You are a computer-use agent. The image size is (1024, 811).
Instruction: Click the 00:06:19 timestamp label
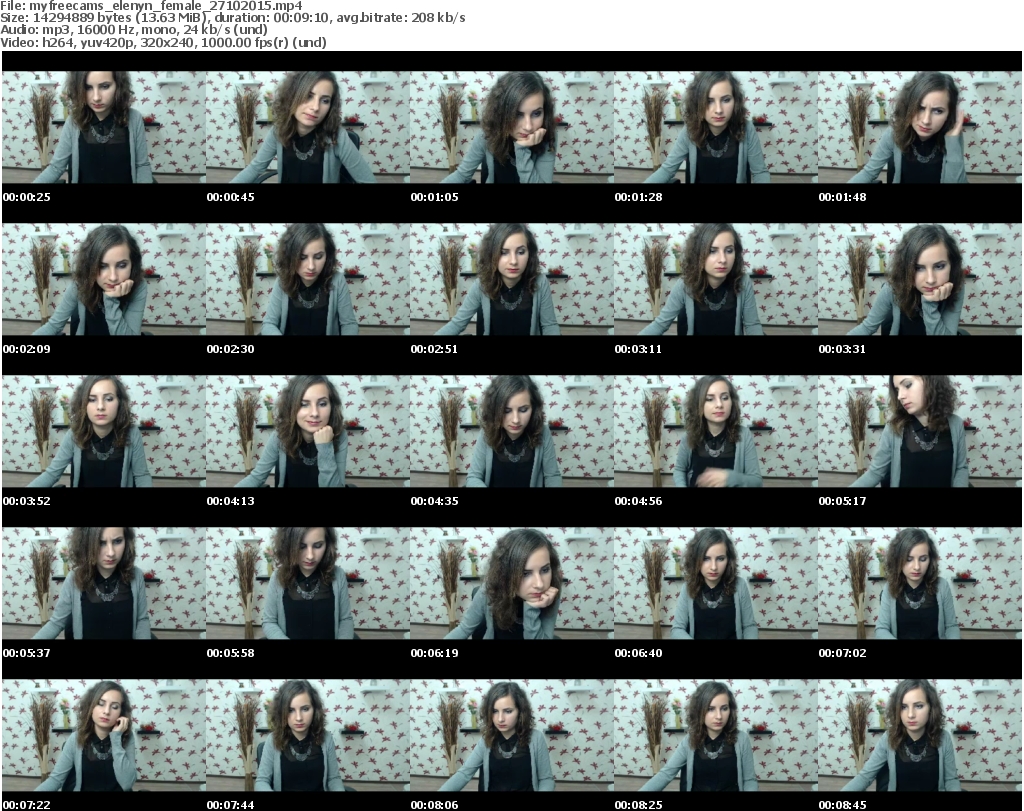[x=434, y=653]
